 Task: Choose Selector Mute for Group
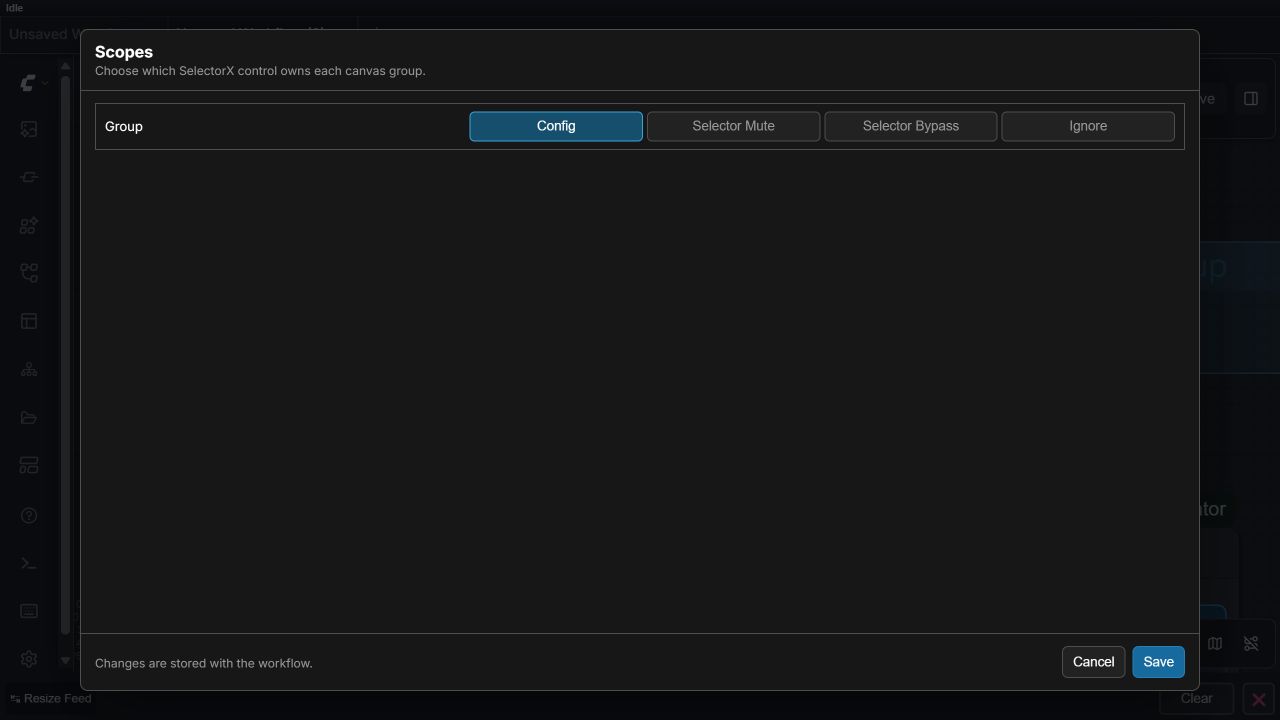click(733, 126)
